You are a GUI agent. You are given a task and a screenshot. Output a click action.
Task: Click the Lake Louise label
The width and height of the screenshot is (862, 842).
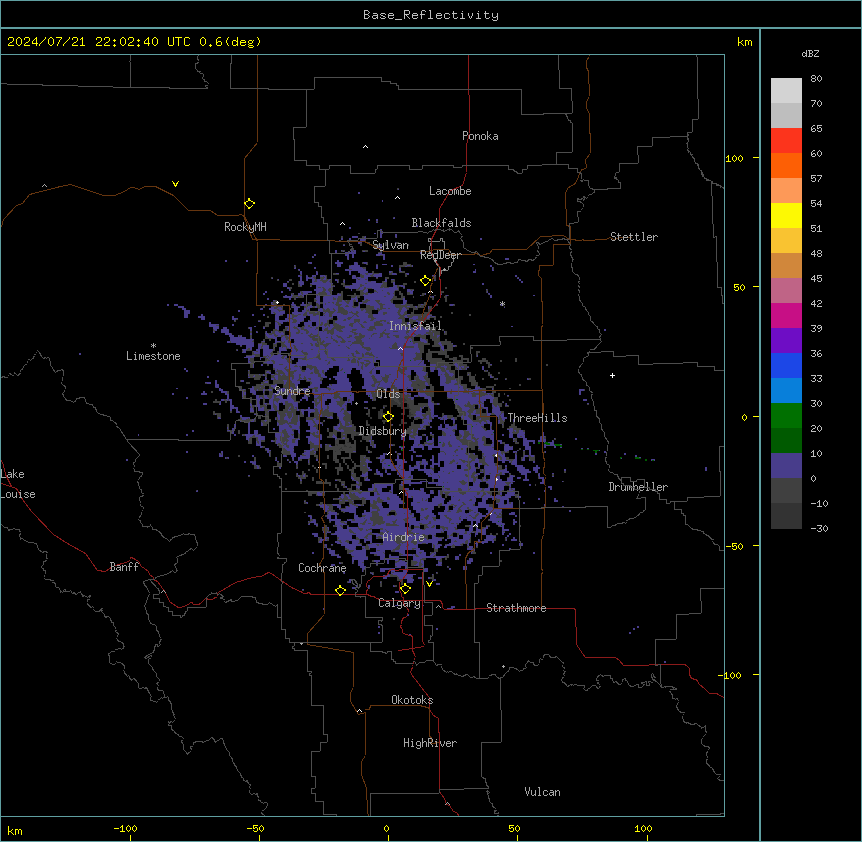(x=17, y=484)
